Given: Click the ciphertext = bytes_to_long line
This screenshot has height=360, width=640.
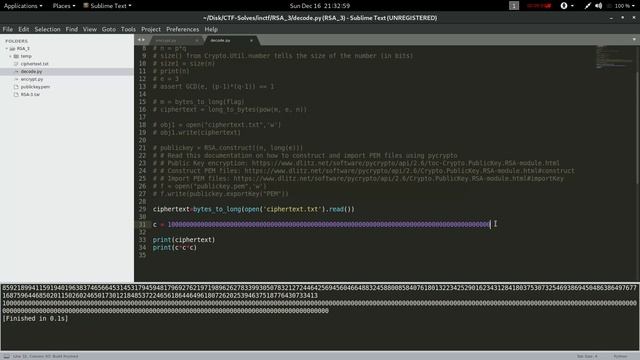Looking at the screenshot, I should coord(253,209).
